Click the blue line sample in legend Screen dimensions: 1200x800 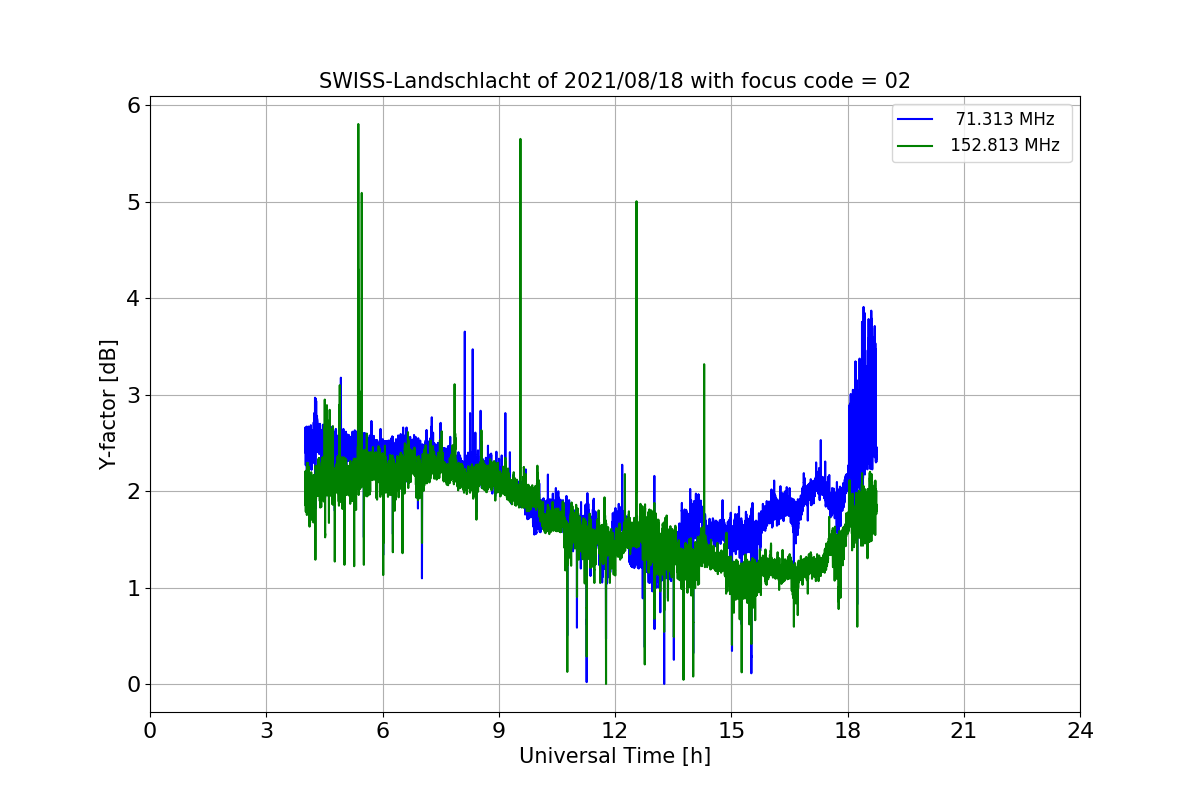pos(915,120)
